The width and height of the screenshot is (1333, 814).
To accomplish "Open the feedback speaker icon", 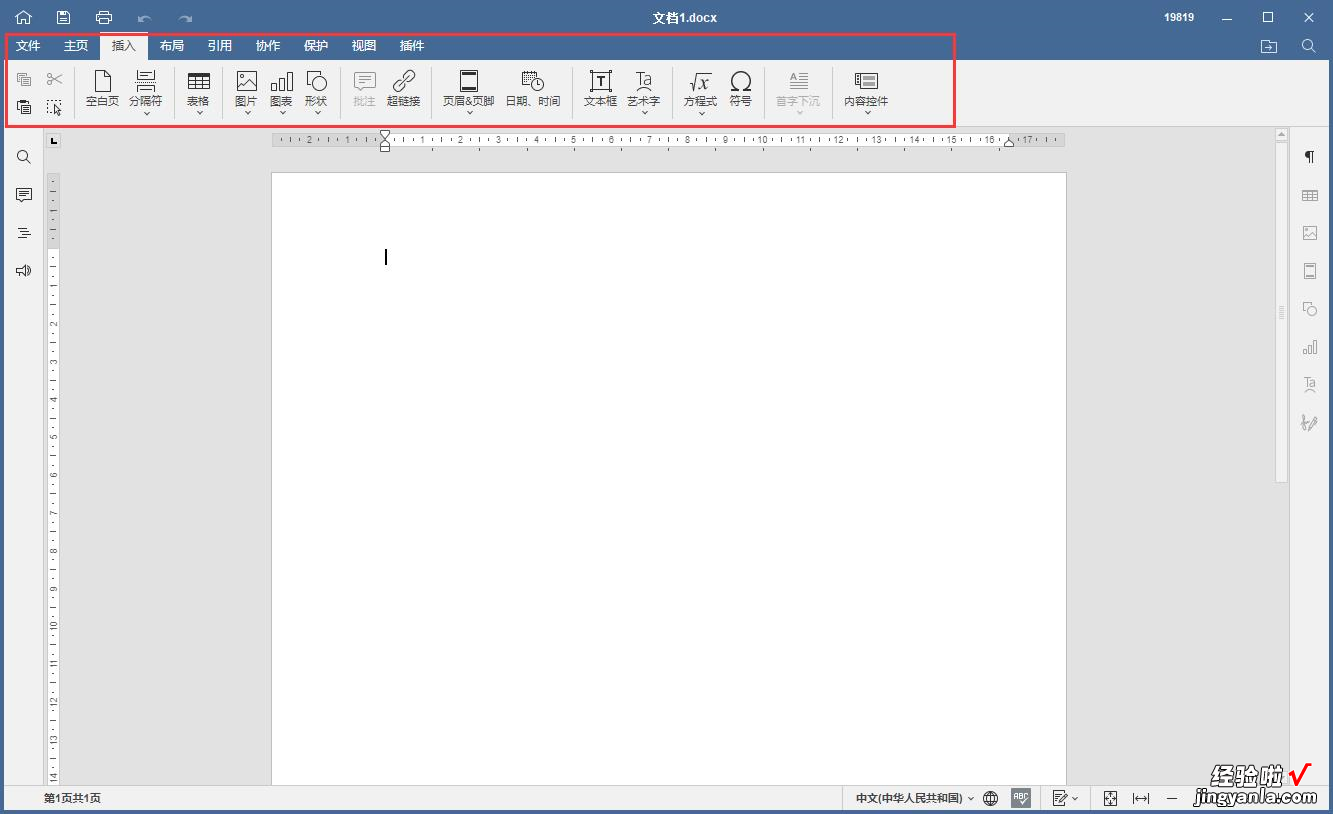I will pyautogui.click(x=24, y=271).
